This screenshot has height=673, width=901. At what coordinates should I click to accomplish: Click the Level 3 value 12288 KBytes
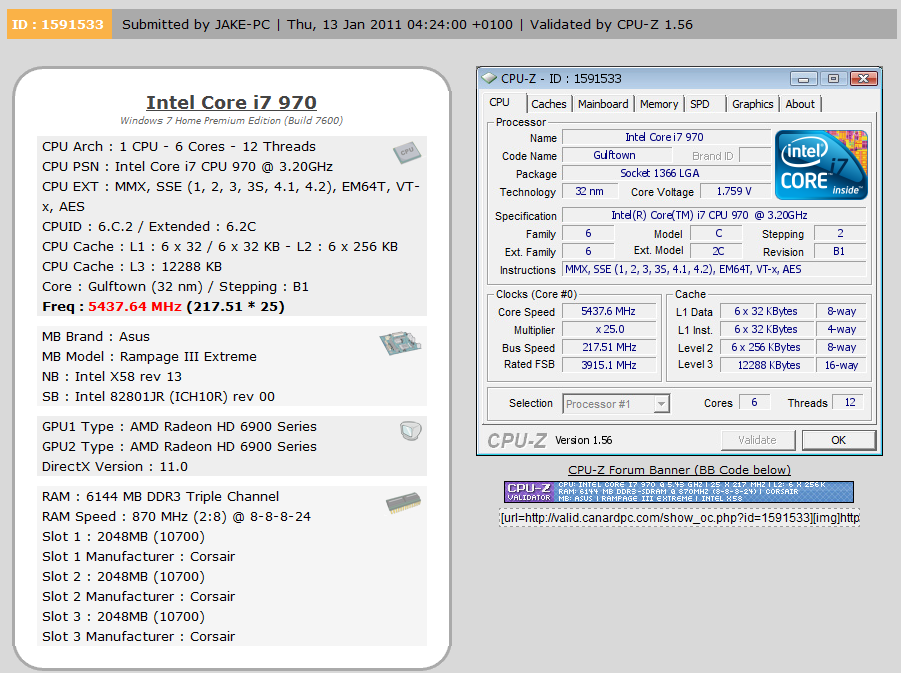coord(766,365)
